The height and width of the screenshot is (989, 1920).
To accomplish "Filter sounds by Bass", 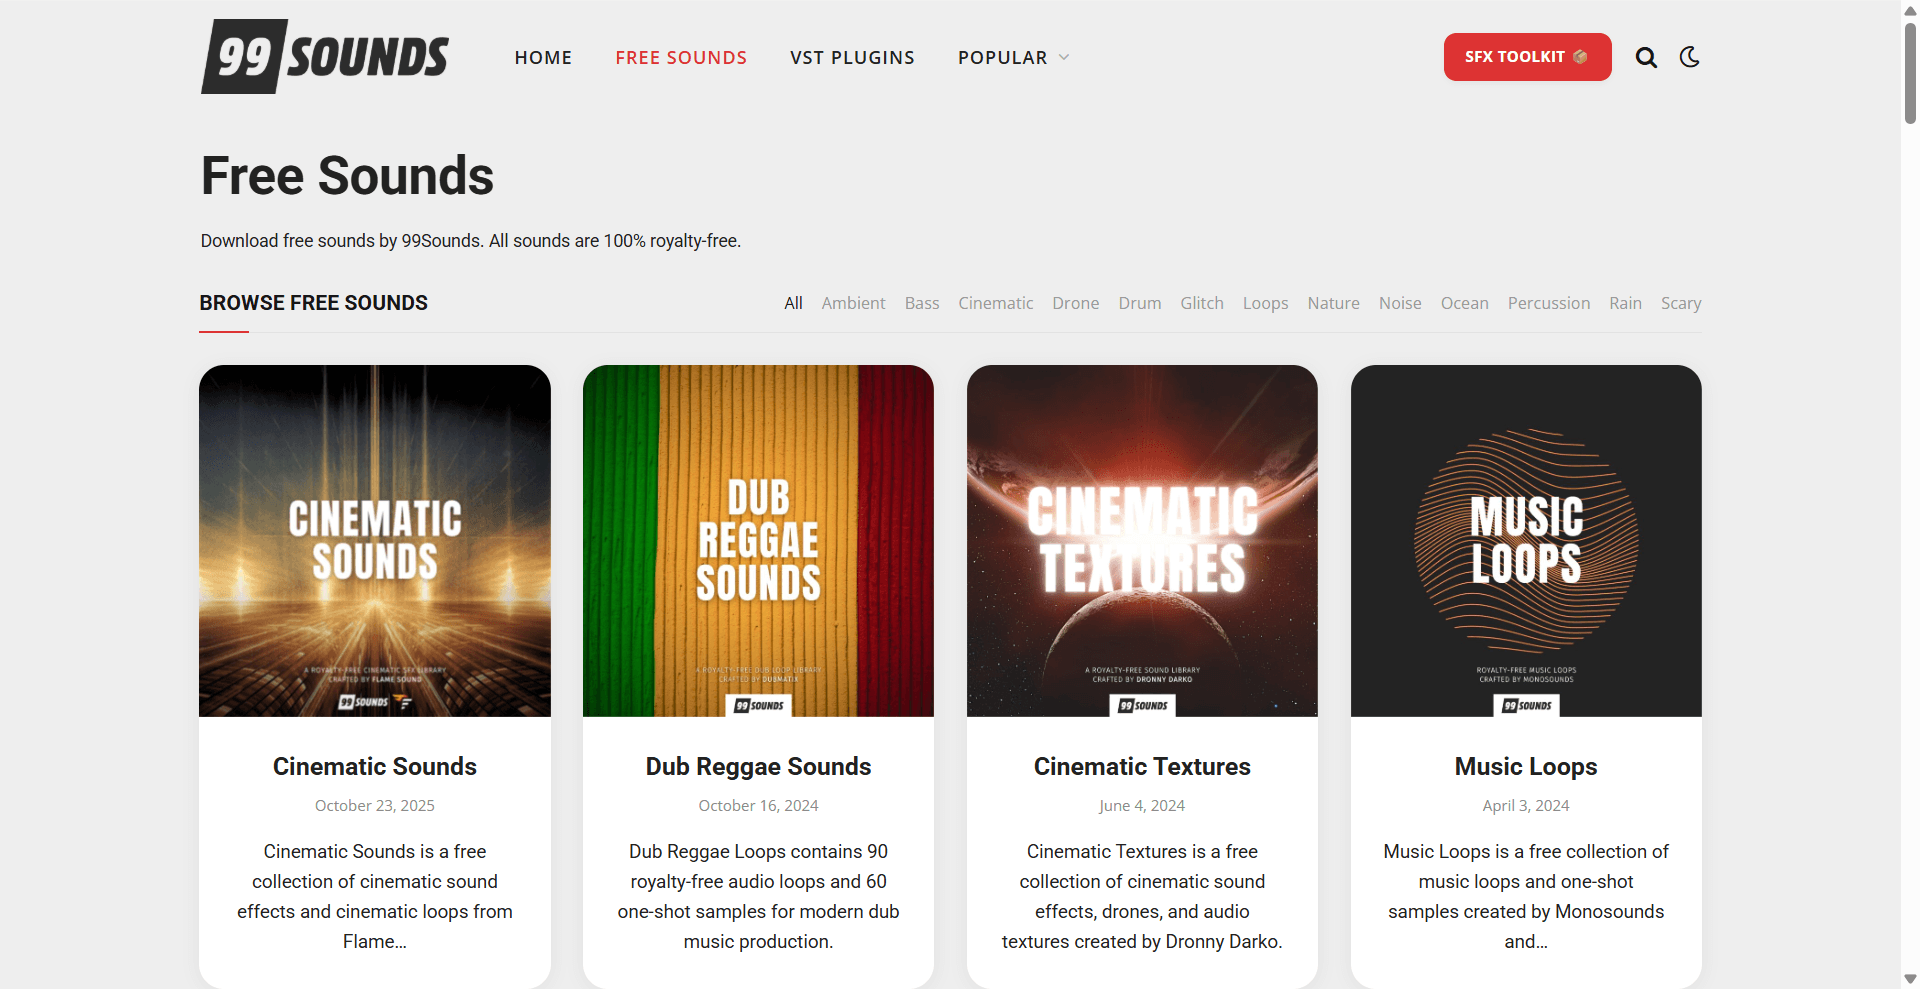I will point(922,303).
